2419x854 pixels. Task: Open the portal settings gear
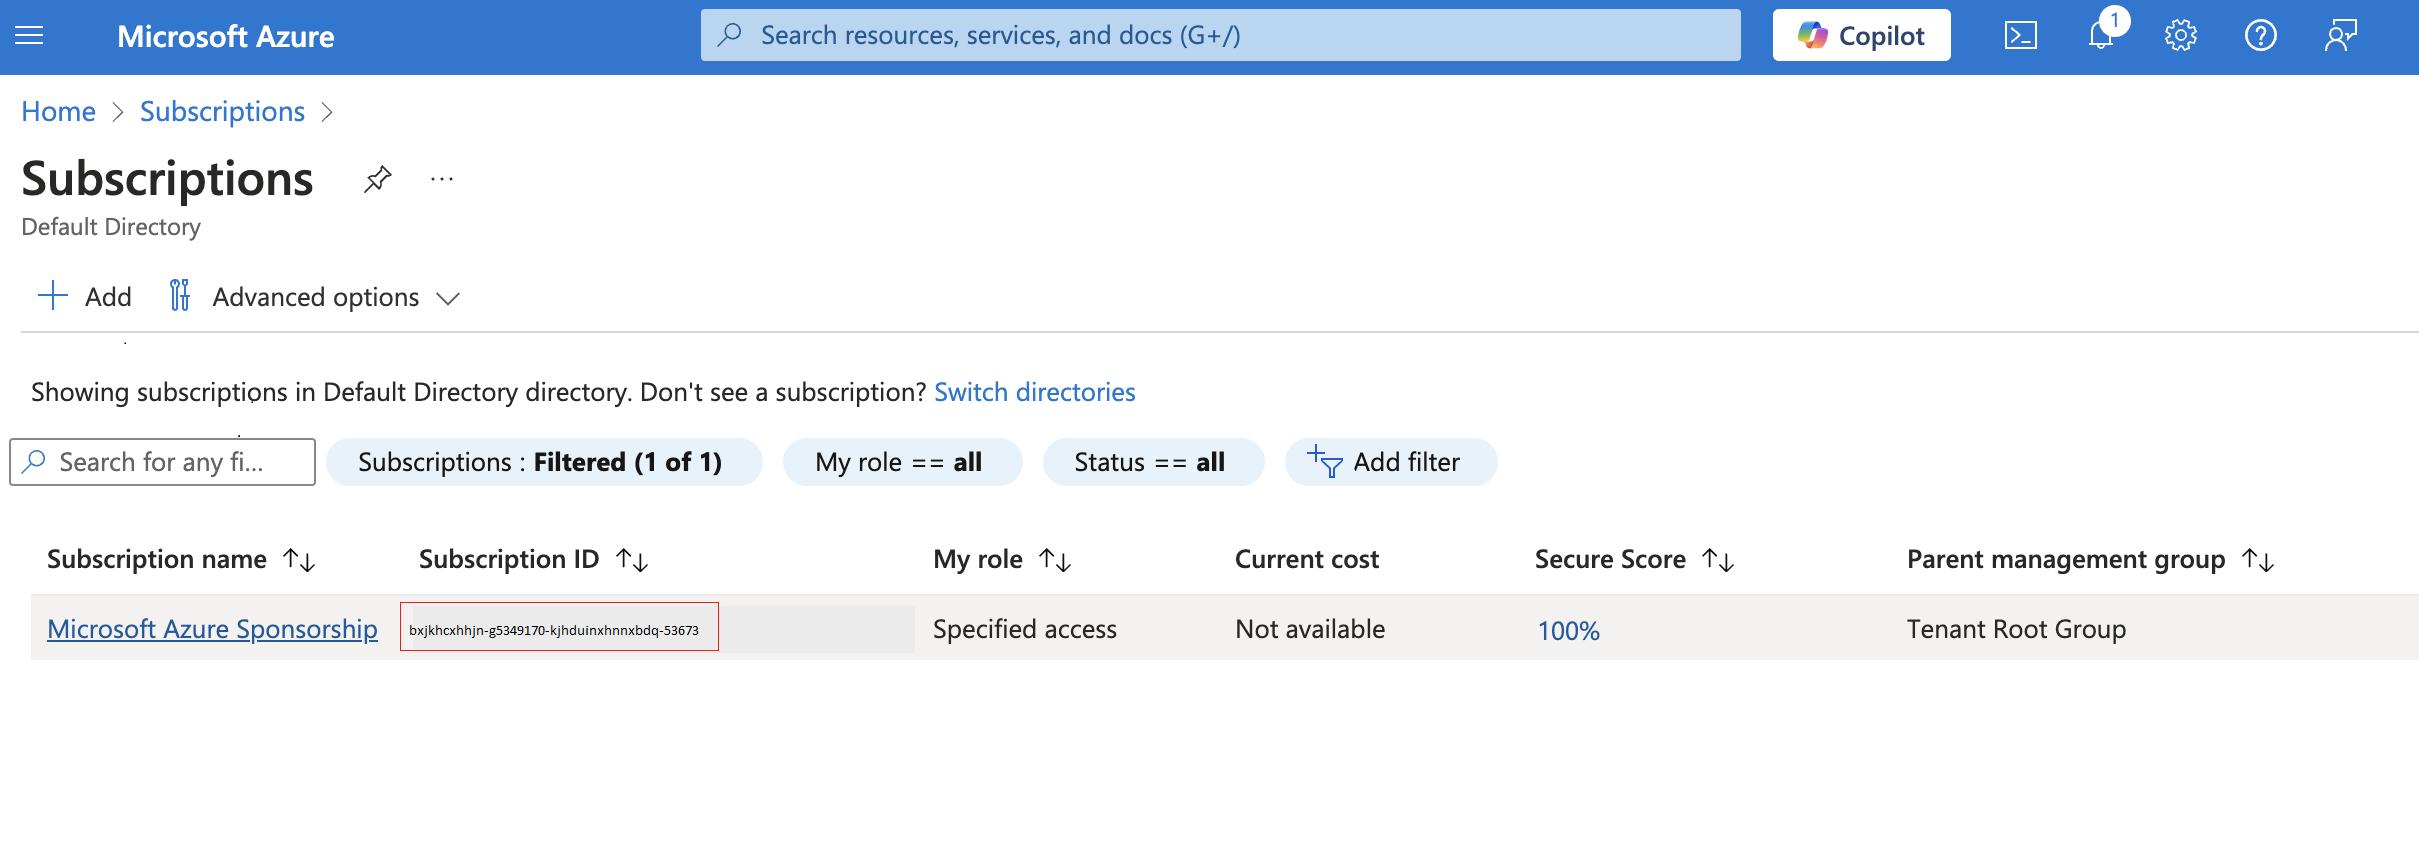click(2180, 36)
